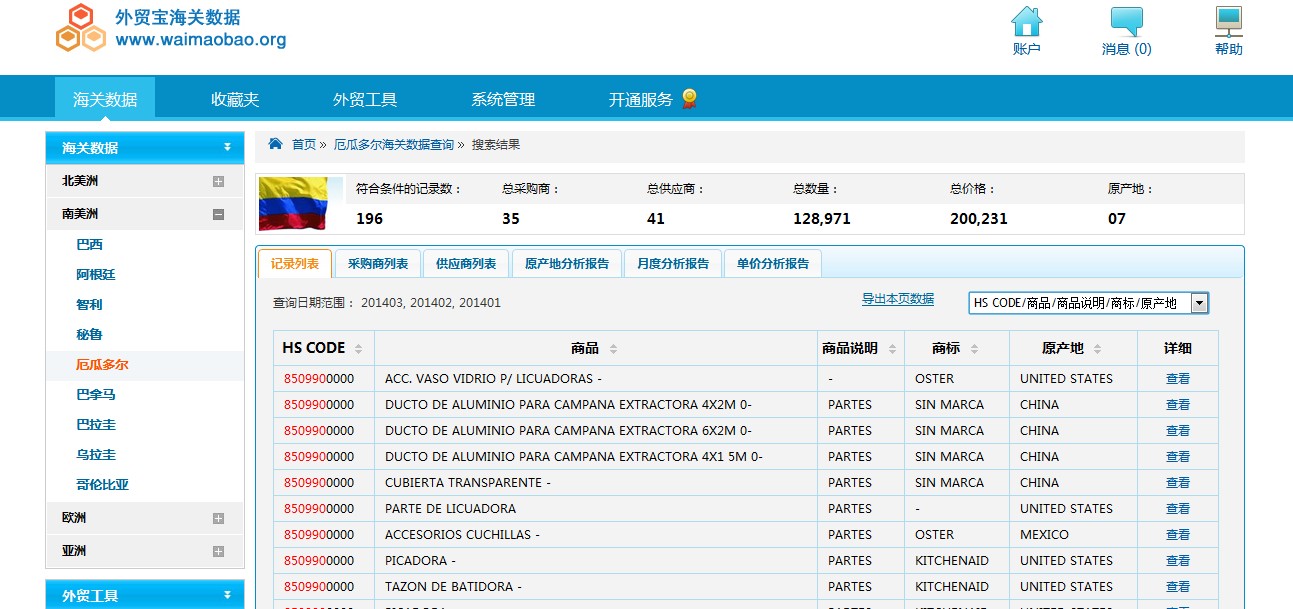The height and width of the screenshot is (609, 1293).
Task: Click 厄瓜多尔海关数据查询 breadcrumb link
Action: 393,145
